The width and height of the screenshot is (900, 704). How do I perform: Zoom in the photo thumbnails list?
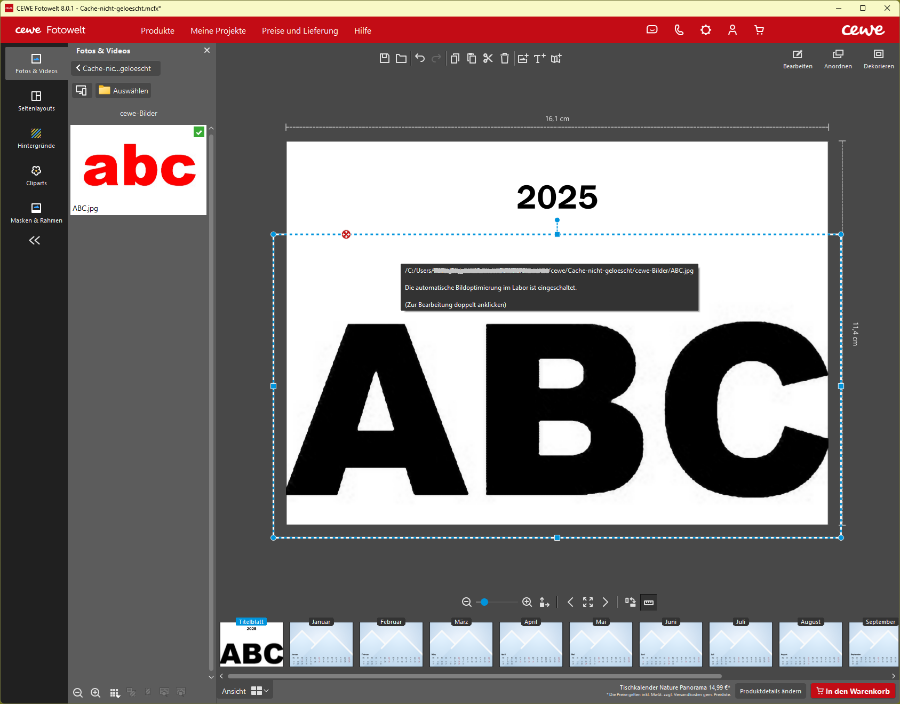tap(96, 693)
